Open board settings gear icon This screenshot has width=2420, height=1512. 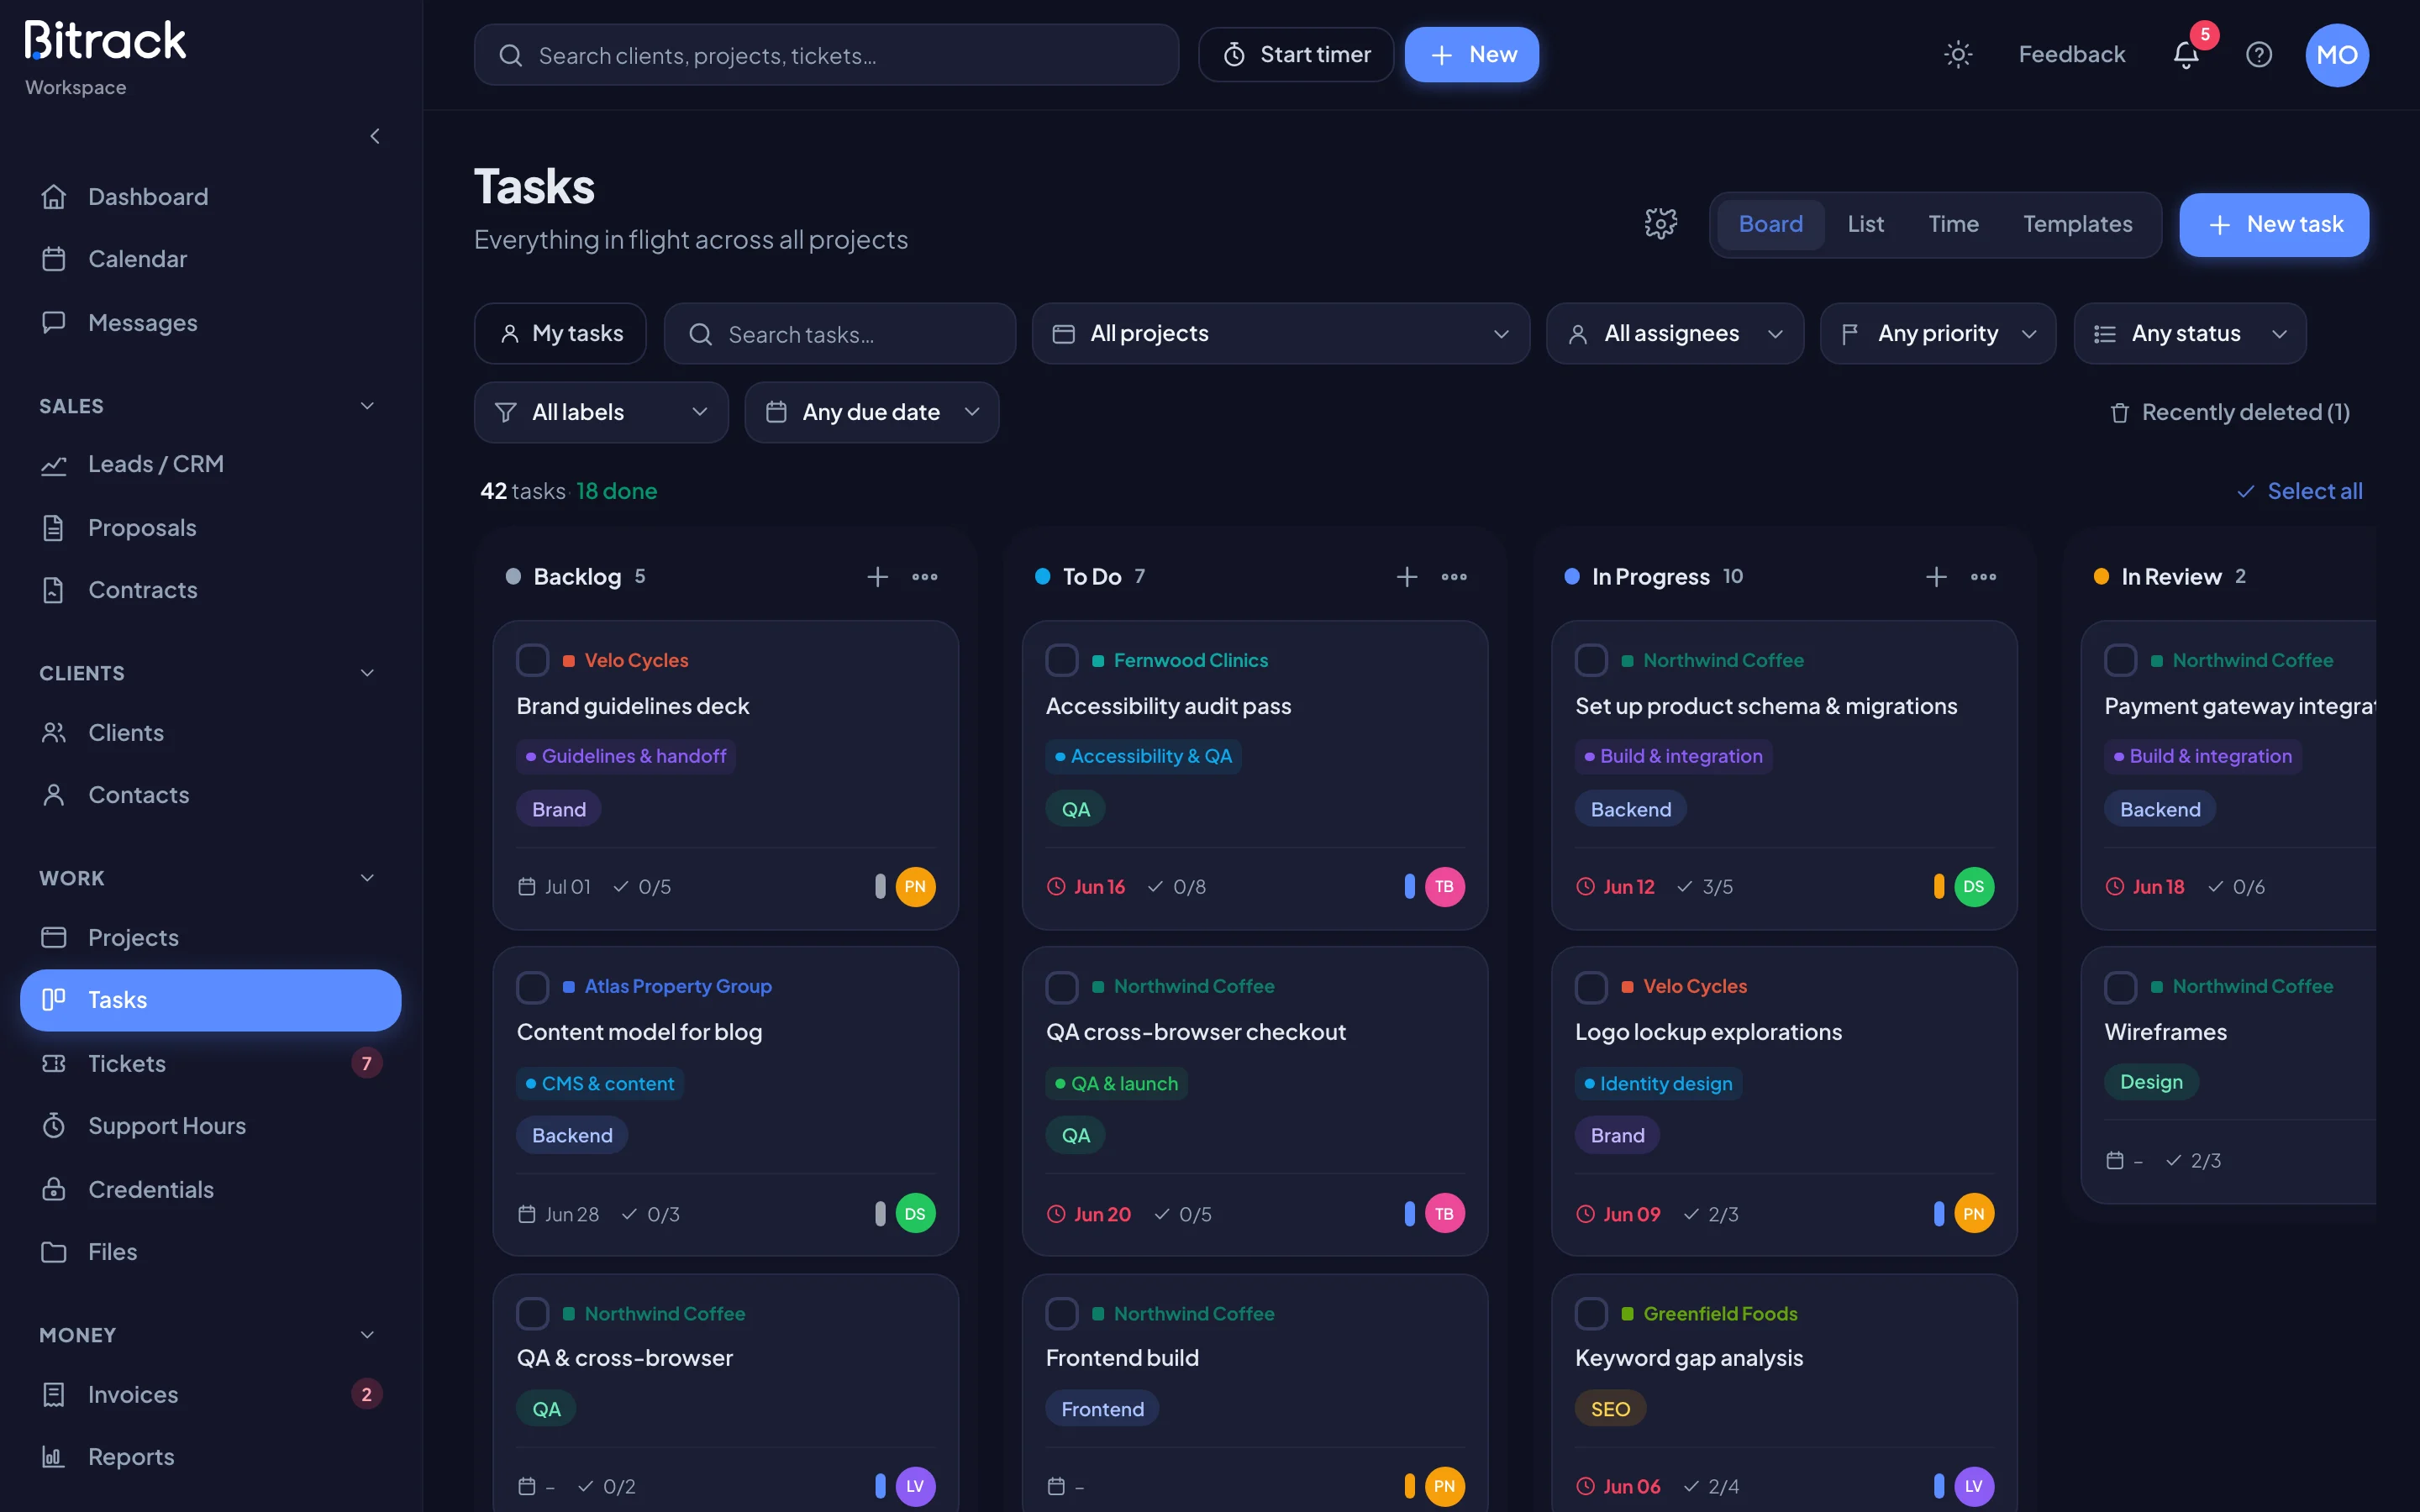click(1660, 223)
